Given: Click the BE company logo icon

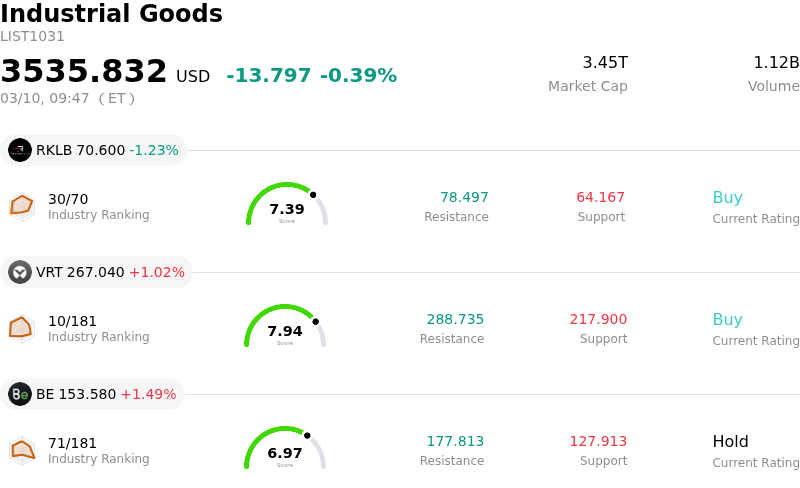Looking at the screenshot, I should 20,394.
